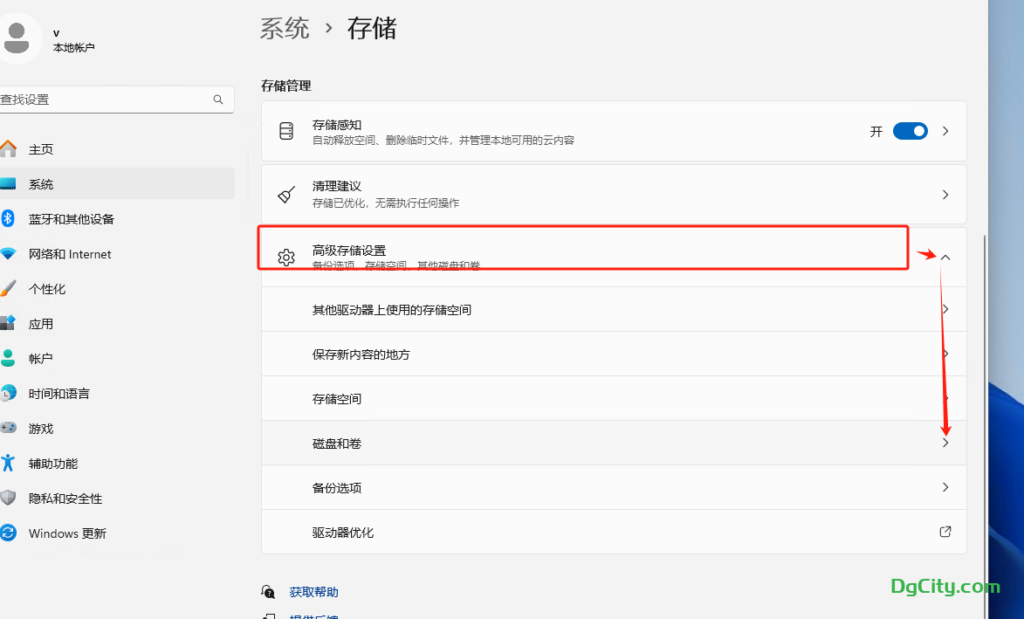Select the Accessibility (辅助功能) icon
The width and height of the screenshot is (1024, 619).
(x=9, y=463)
